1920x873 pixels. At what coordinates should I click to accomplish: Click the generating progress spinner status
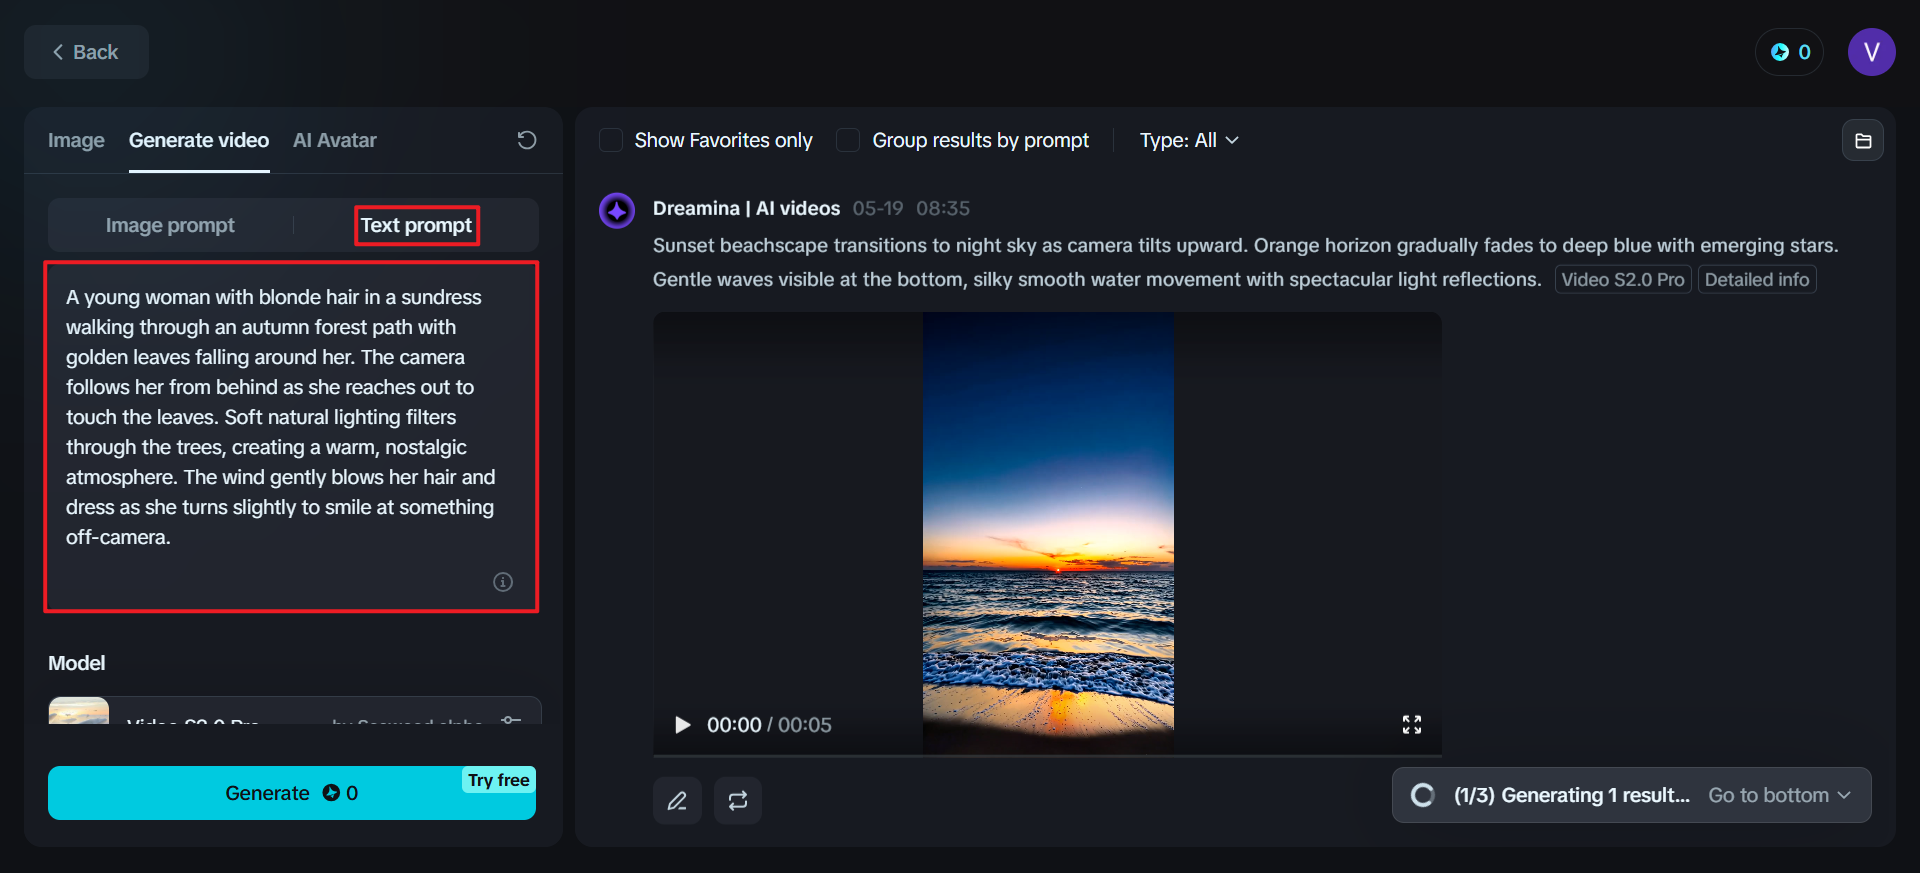(1422, 795)
